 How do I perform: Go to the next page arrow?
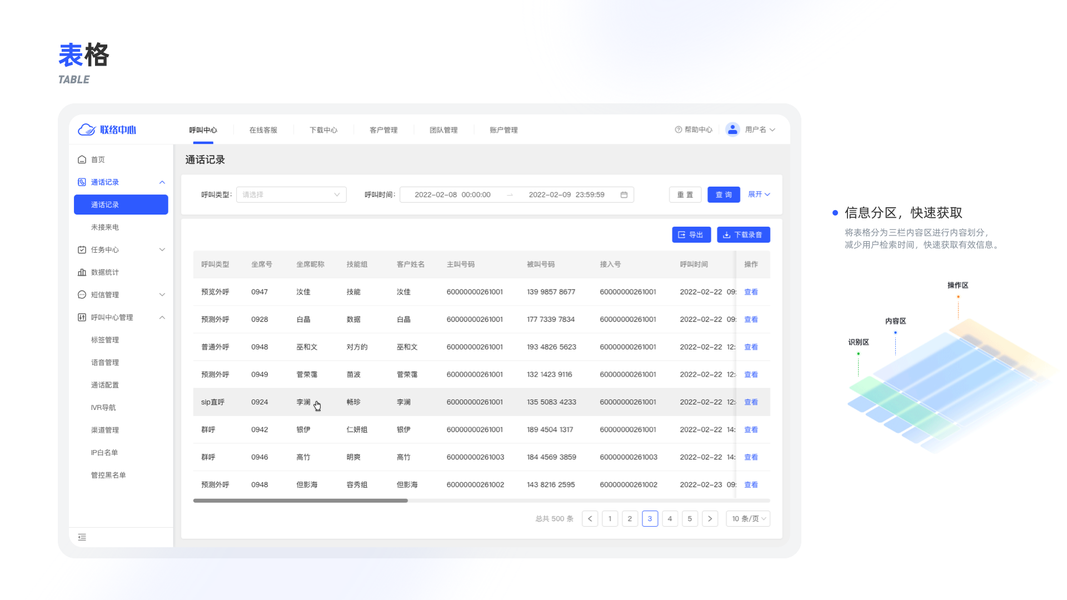(710, 518)
